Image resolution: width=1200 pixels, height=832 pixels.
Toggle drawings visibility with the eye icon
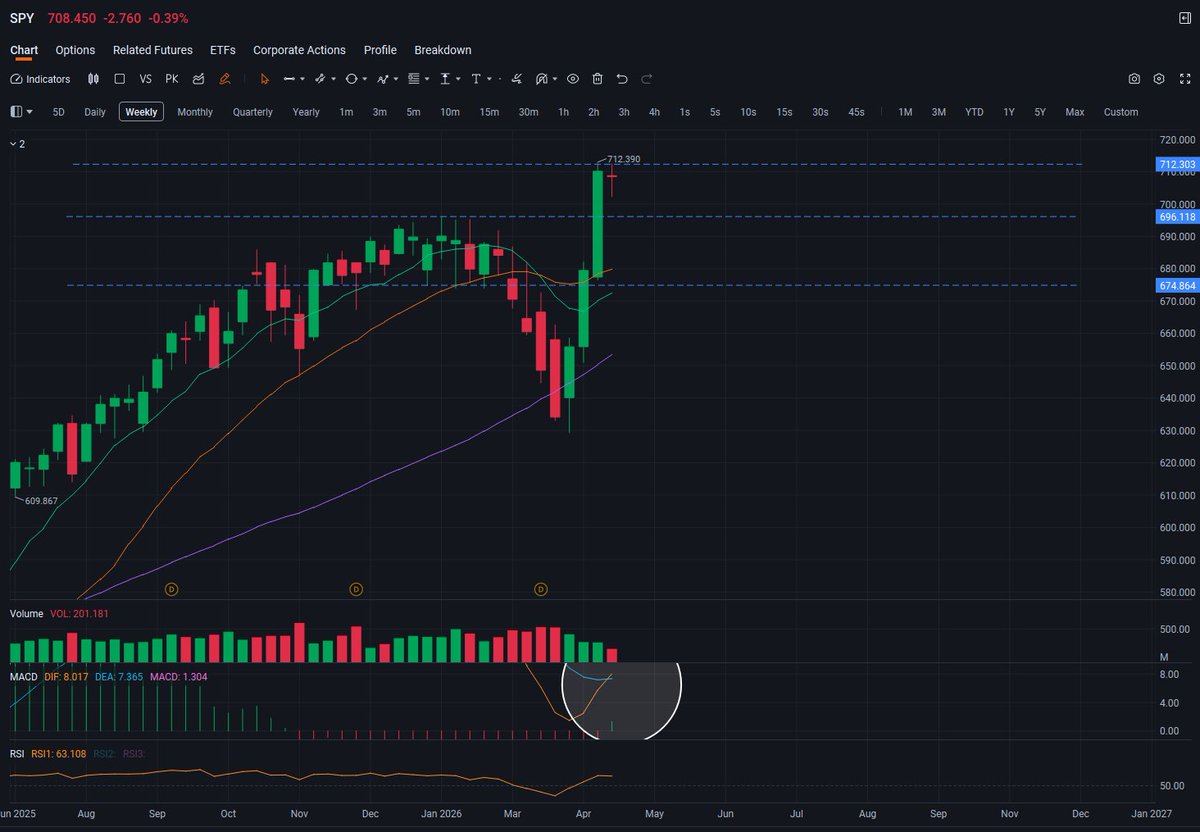pyautogui.click(x=573, y=79)
